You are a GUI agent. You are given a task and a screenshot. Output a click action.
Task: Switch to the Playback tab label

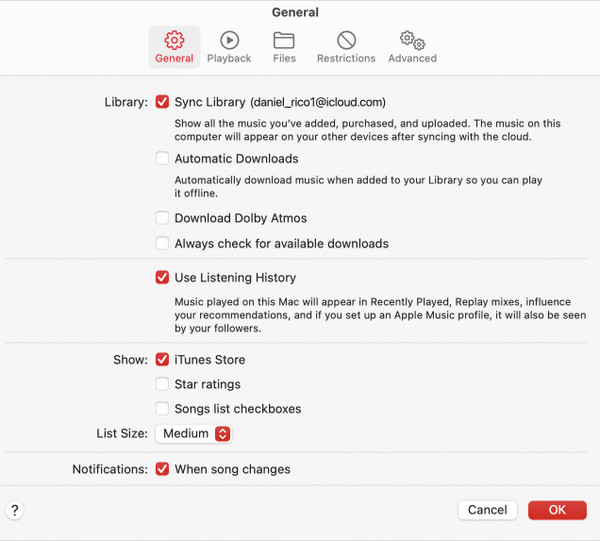(x=229, y=58)
